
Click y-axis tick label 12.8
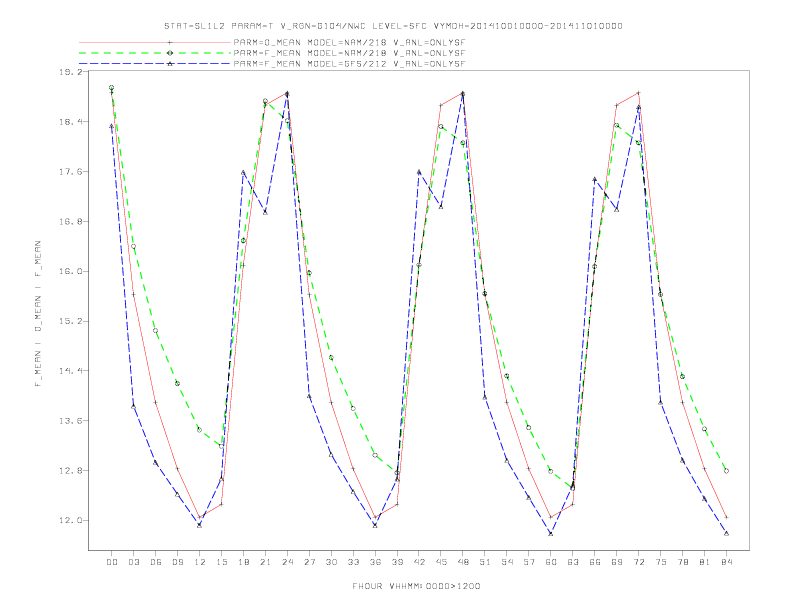tap(70, 471)
